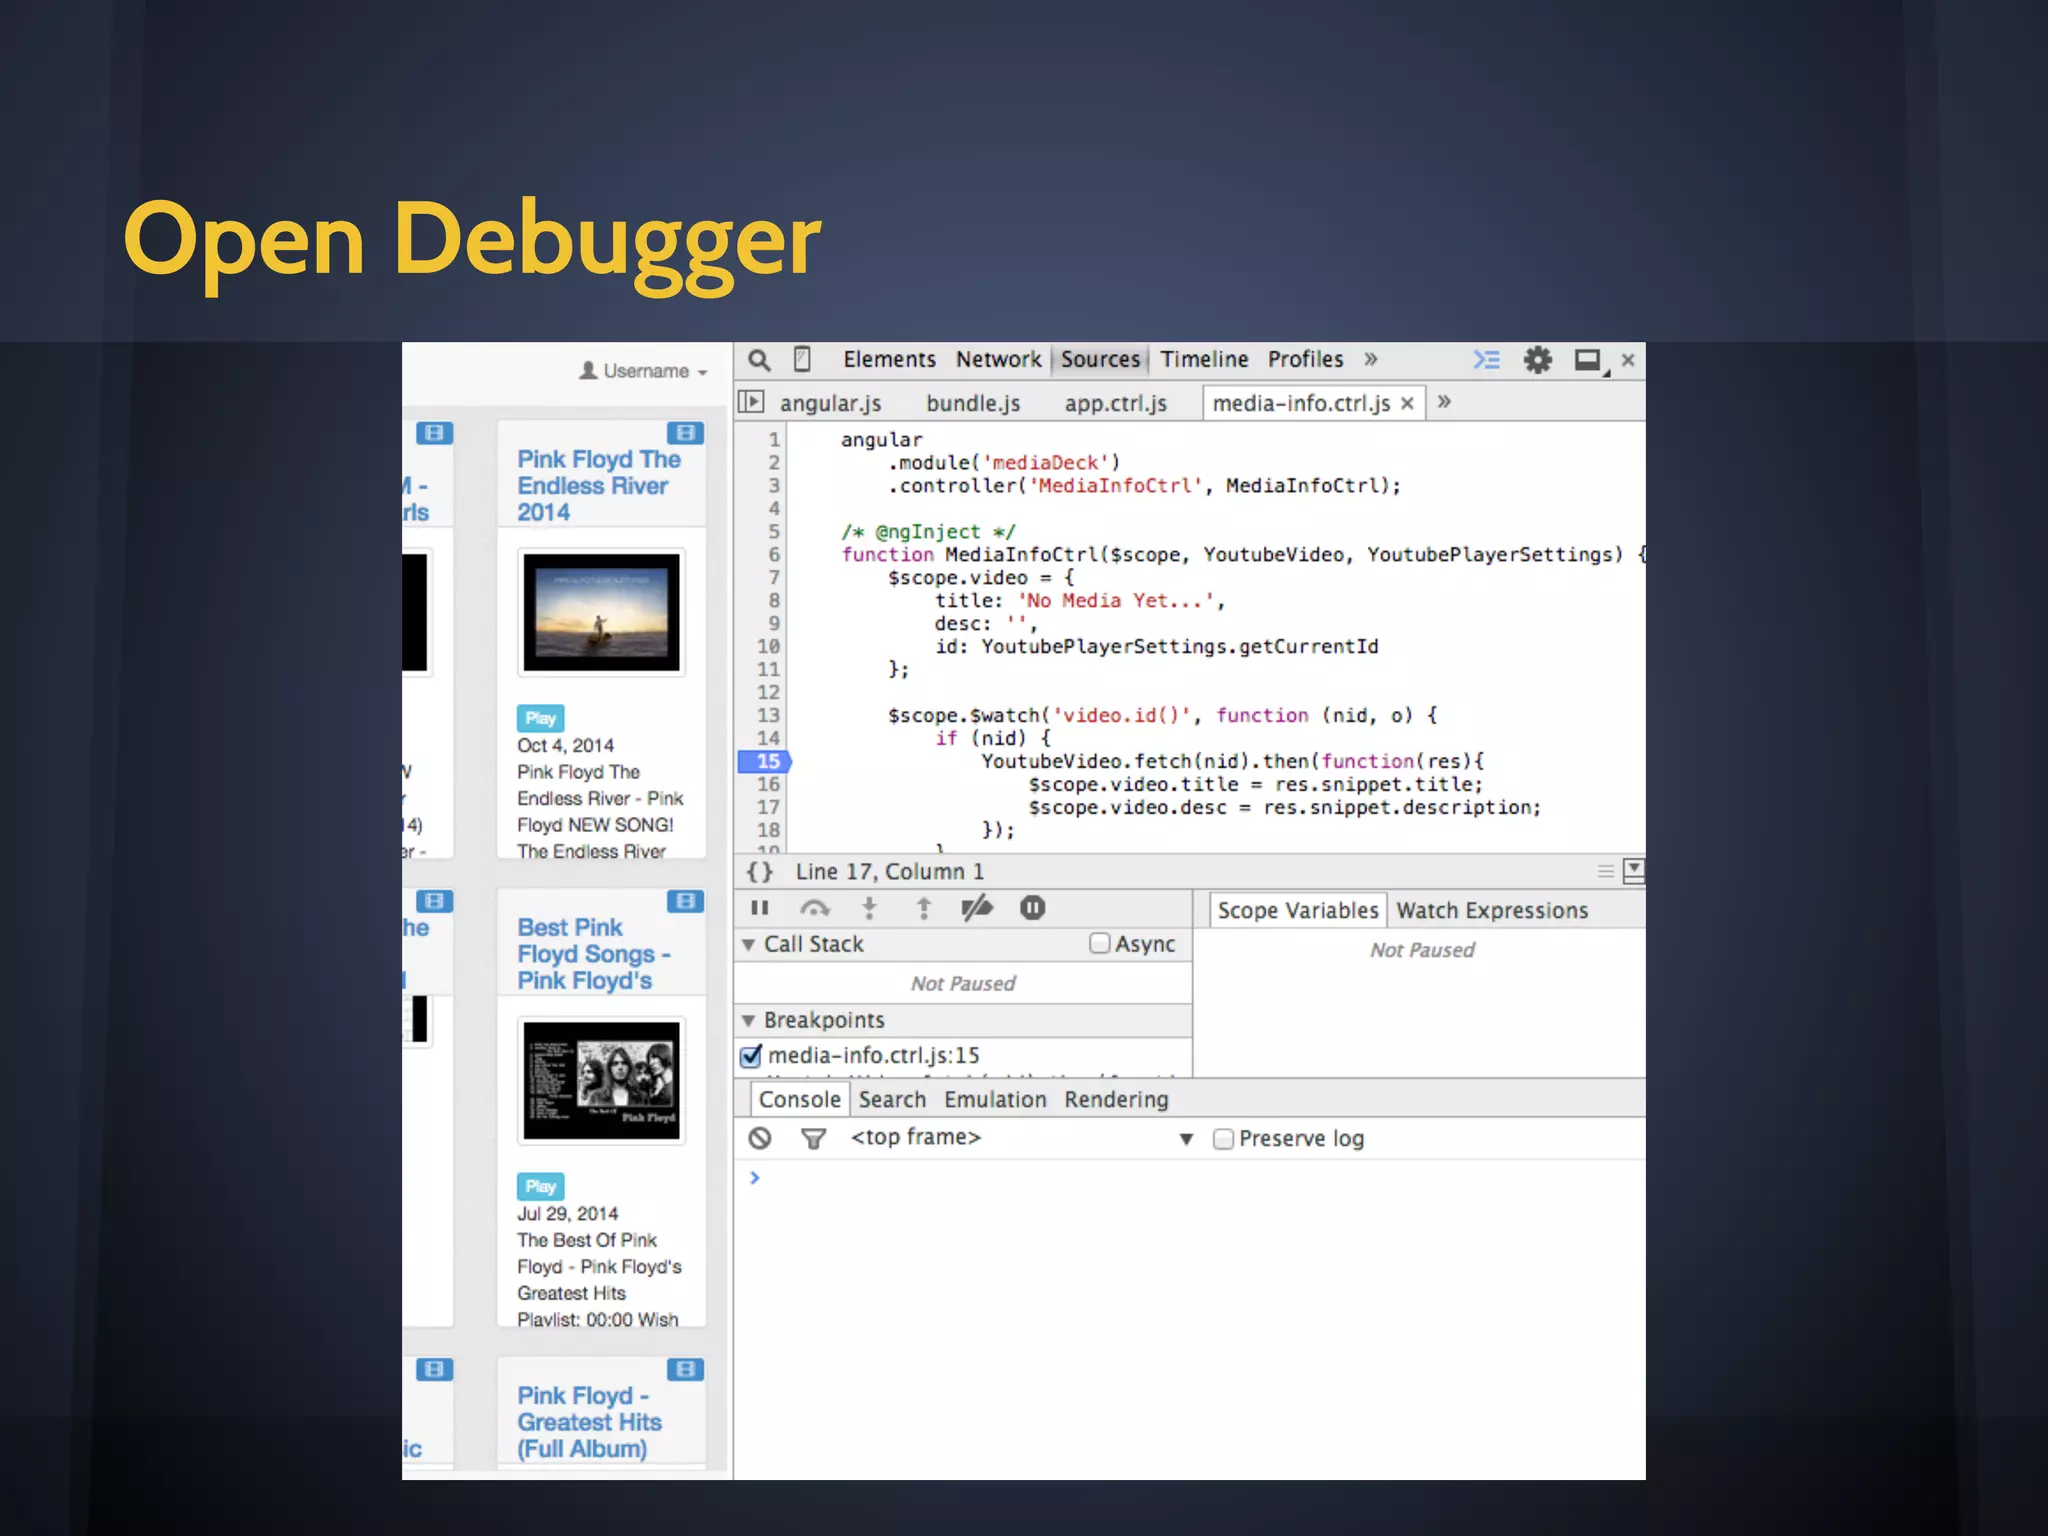Image resolution: width=2048 pixels, height=1536 pixels.
Task: Collapse the Breakpoints section
Action: 748,1021
